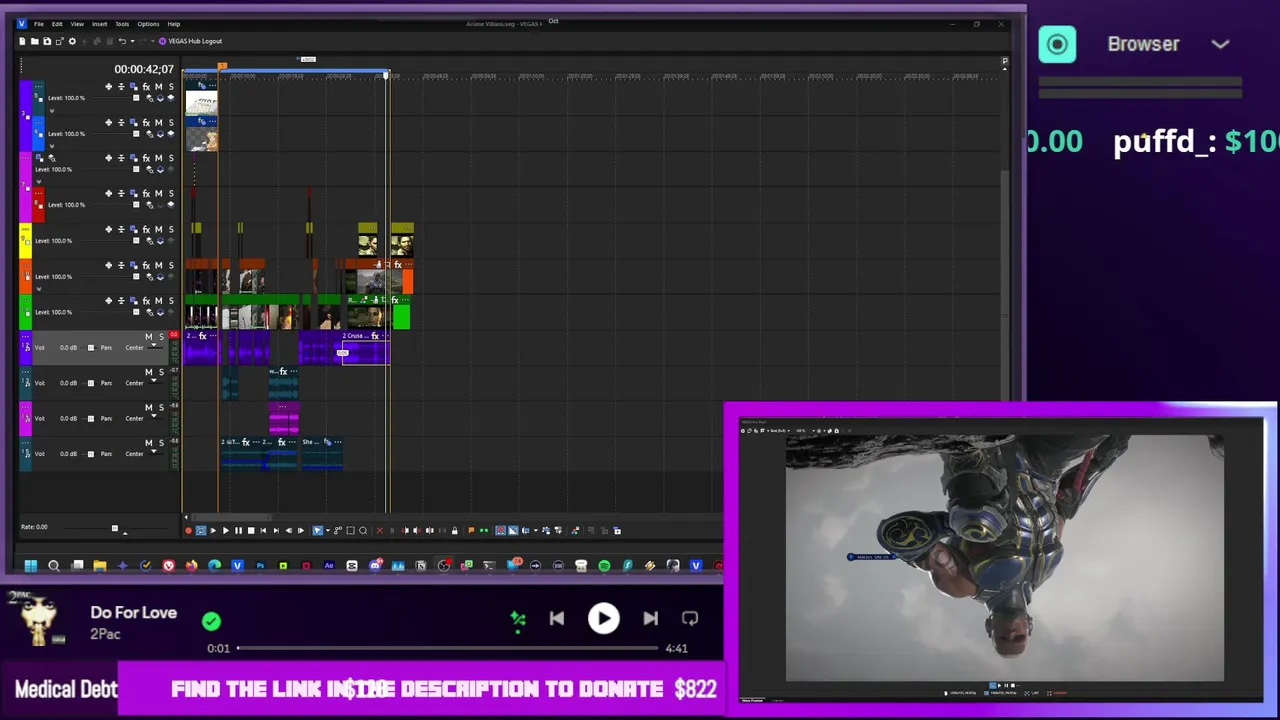Open the Undo history dropdown arrow

click(133, 41)
